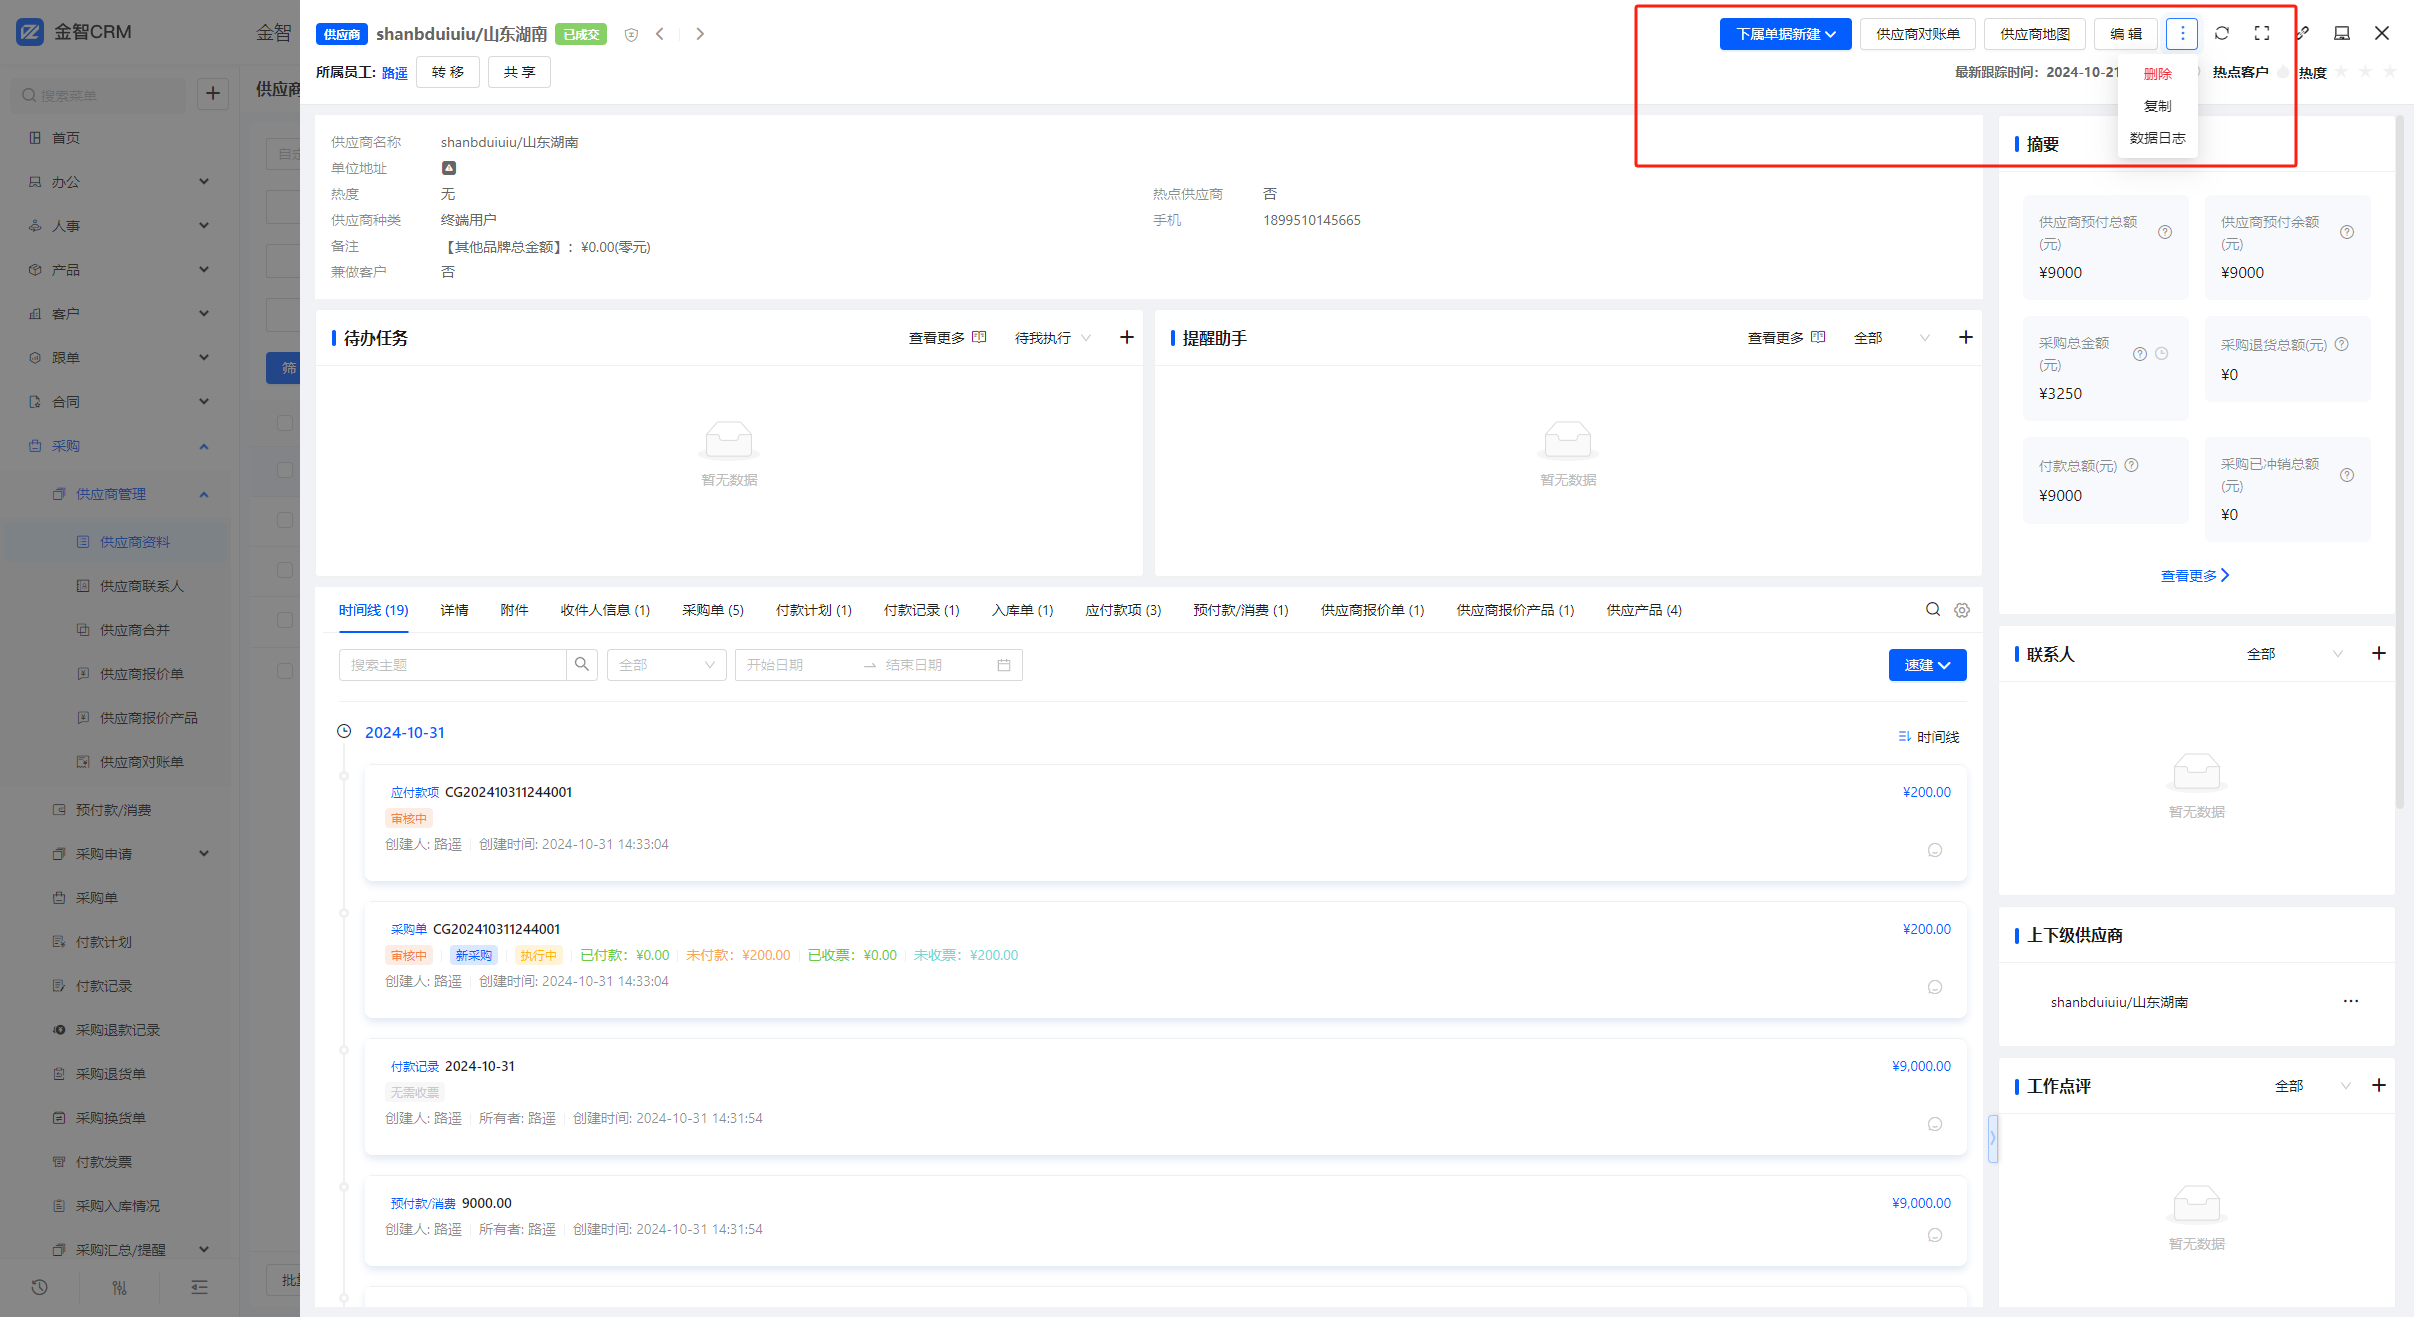Click the 供应商对账单 button
This screenshot has width=2414, height=1317.
tap(1918, 34)
